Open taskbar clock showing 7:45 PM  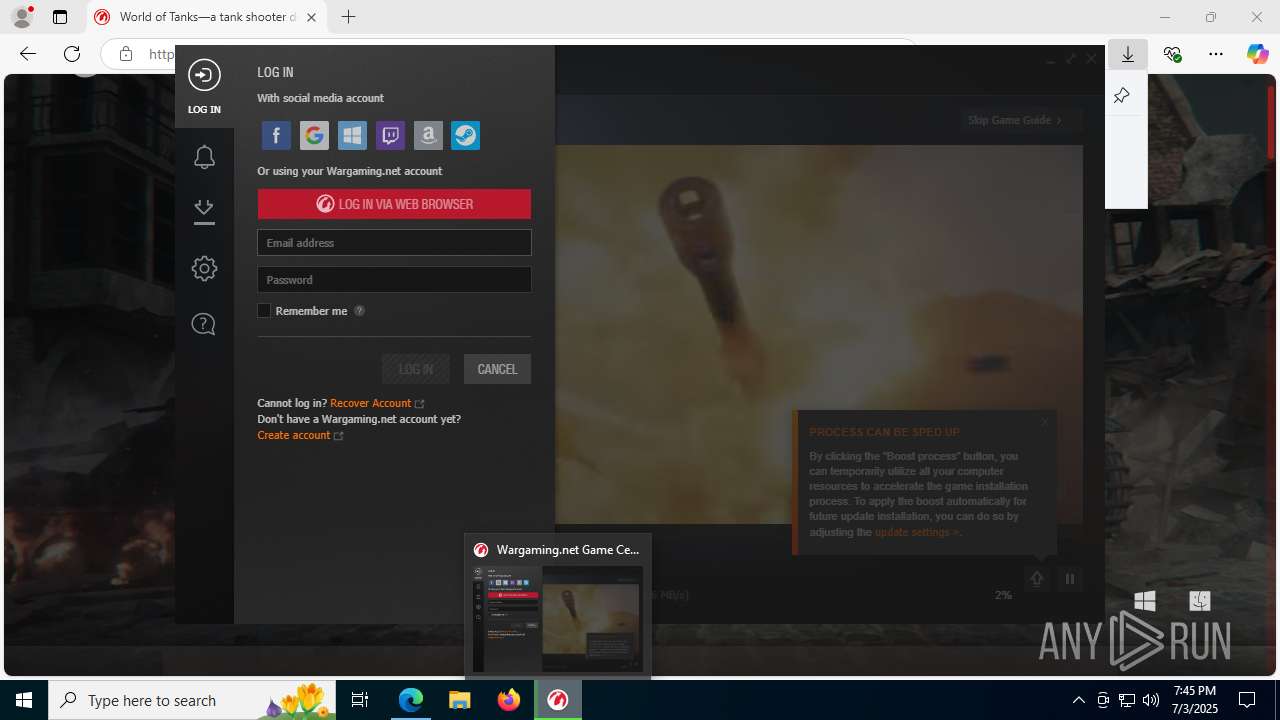(1195, 700)
